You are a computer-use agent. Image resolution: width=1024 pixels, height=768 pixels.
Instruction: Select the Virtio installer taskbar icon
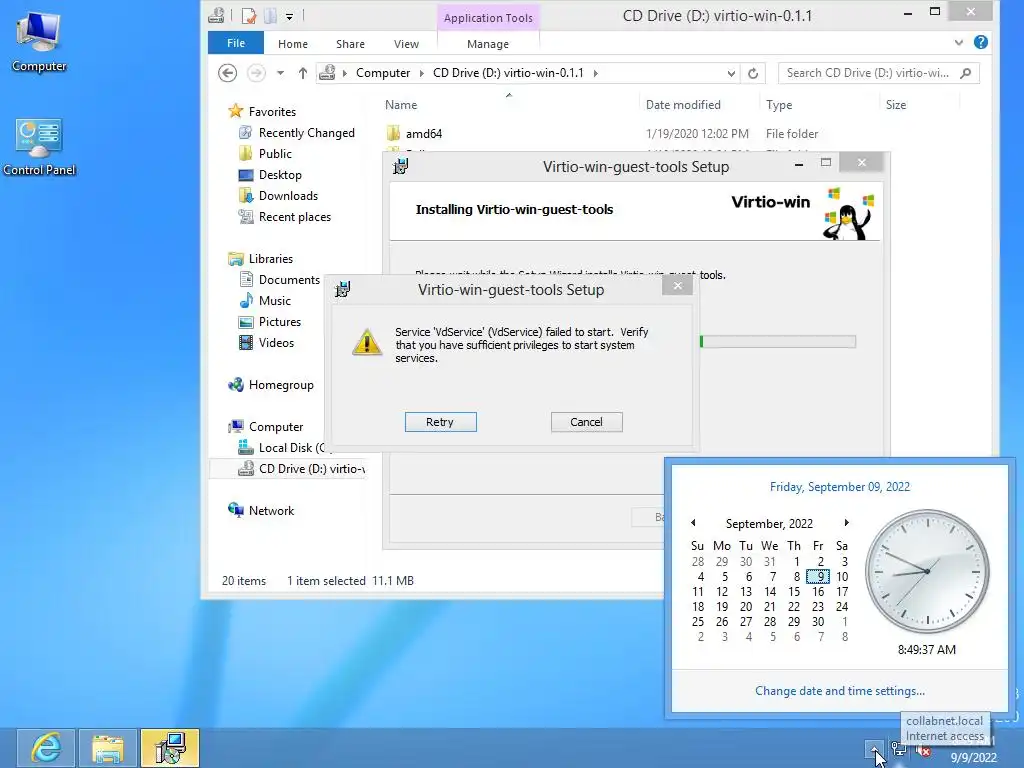click(x=170, y=748)
